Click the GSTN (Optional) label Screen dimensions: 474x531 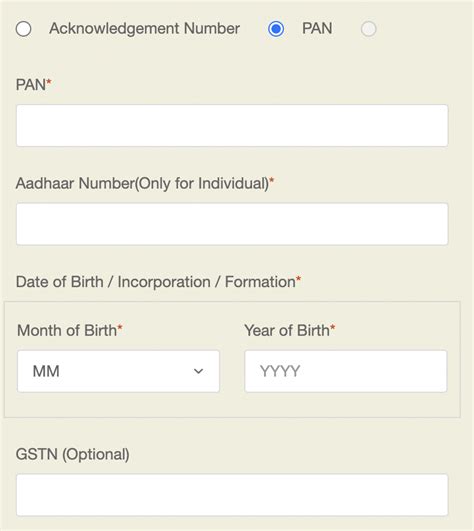pos(72,454)
